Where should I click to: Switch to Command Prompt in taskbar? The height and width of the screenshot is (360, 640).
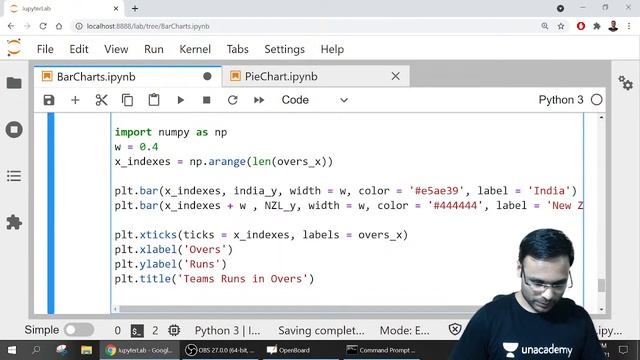point(381,350)
